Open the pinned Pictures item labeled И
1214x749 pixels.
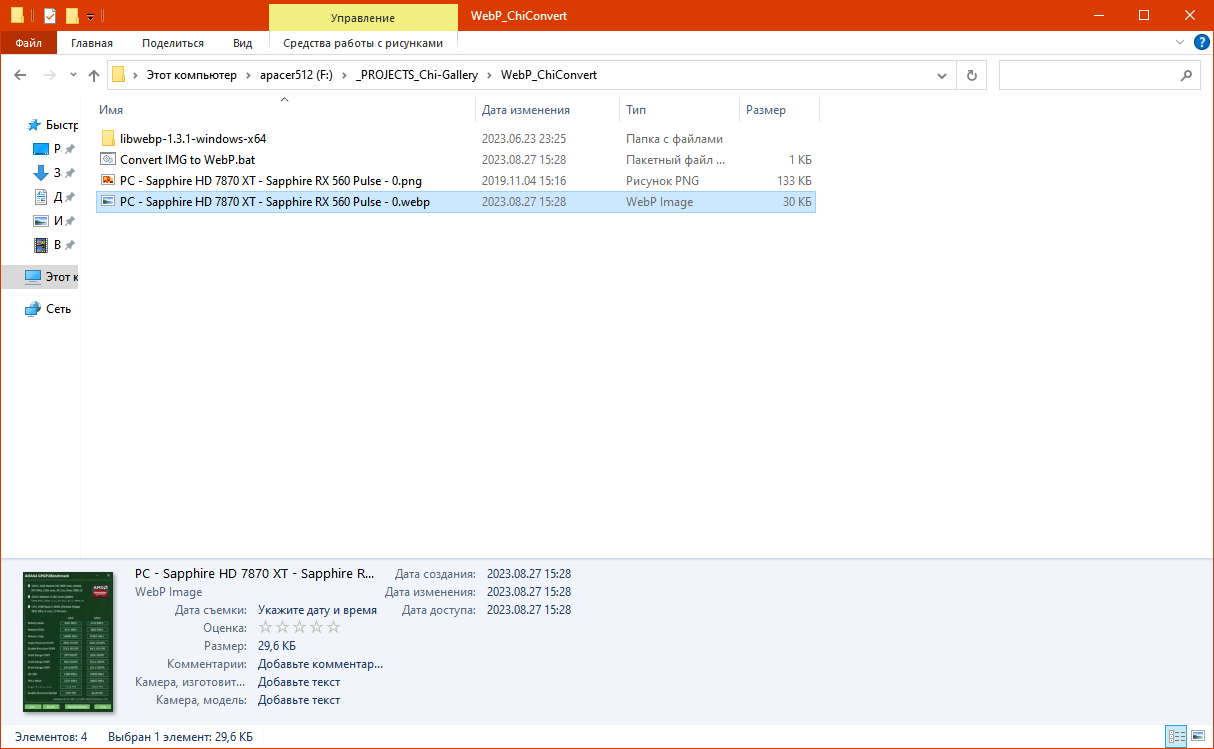tap(54, 221)
